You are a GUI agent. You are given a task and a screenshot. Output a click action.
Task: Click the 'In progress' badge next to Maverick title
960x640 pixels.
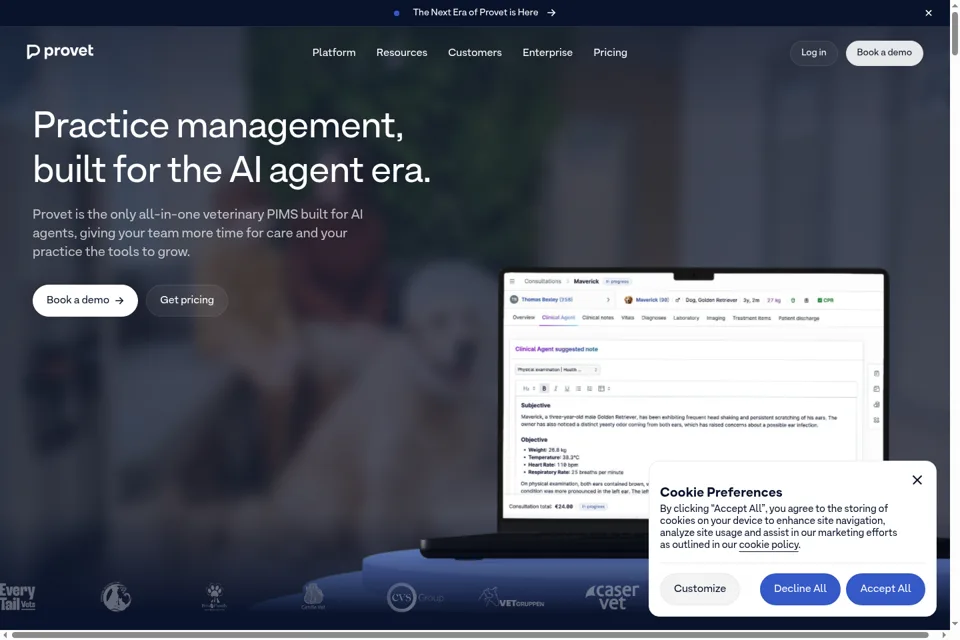[x=618, y=282]
